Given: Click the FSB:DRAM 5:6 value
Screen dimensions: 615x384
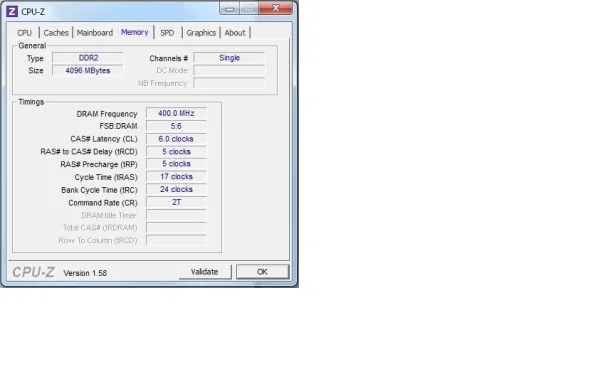Looking at the screenshot, I should (176, 126).
